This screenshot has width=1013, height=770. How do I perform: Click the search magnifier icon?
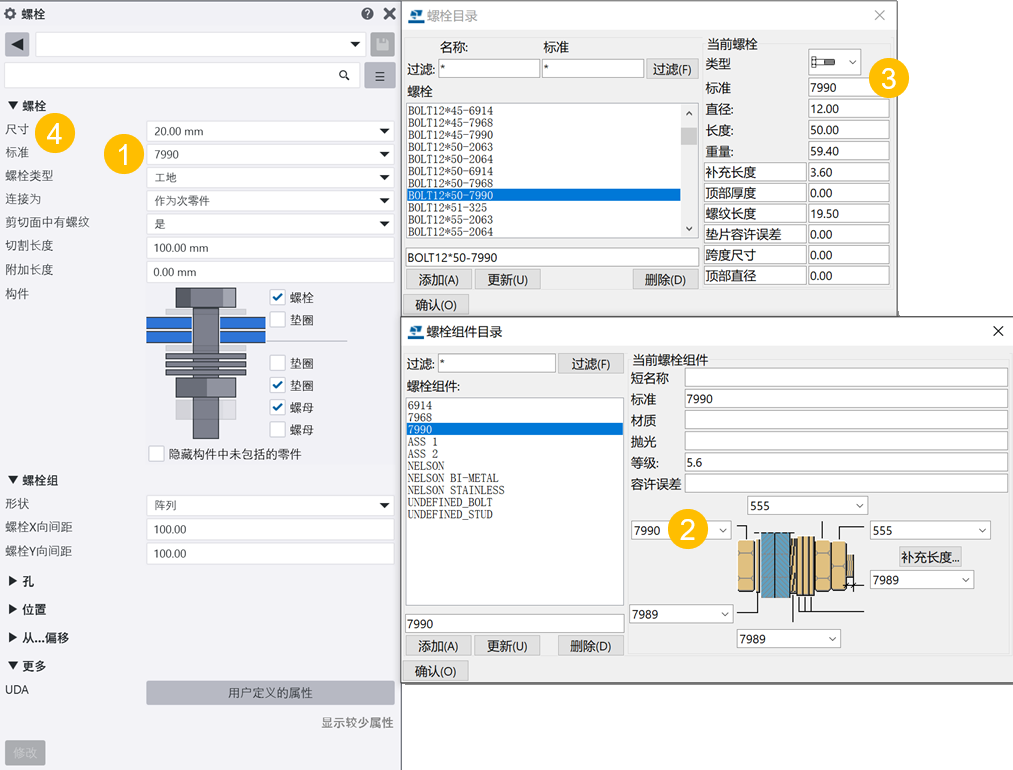[344, 75]
